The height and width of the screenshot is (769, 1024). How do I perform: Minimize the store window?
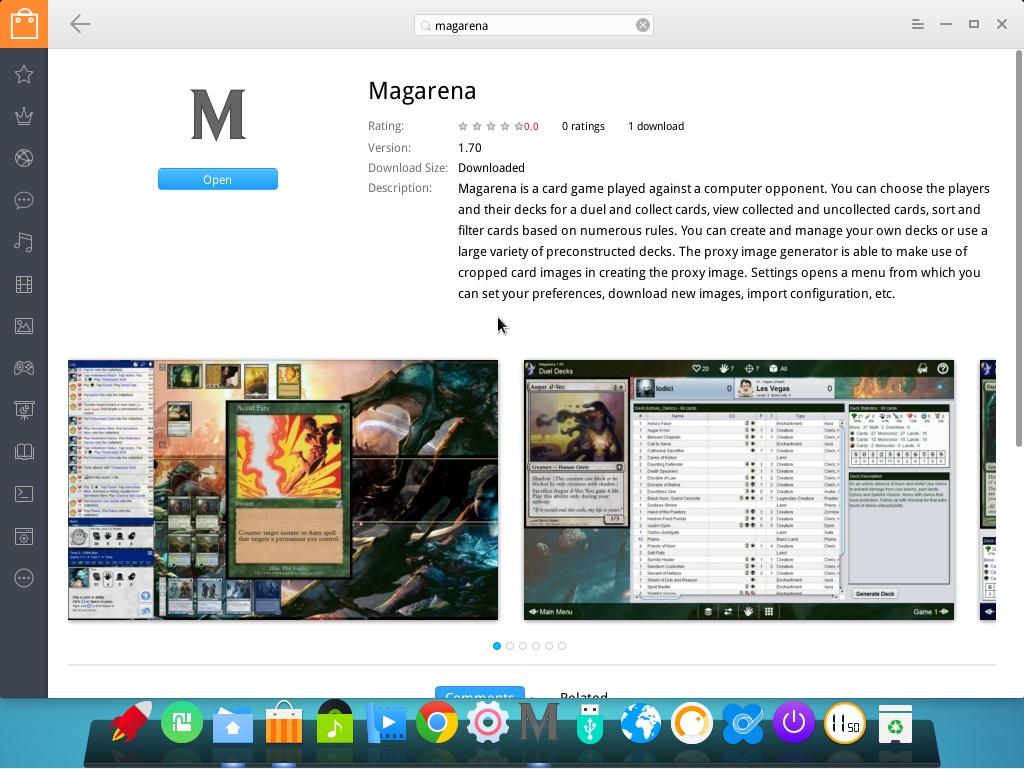946,24
